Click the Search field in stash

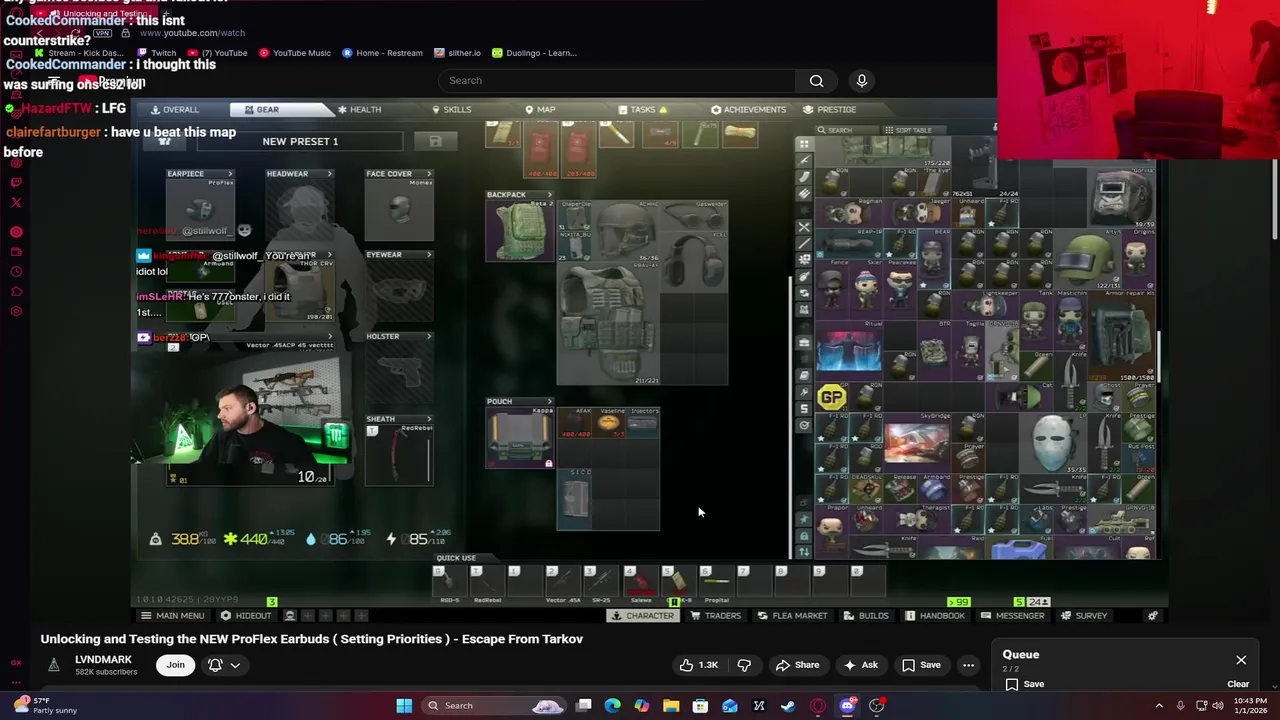click(x=846, y=130)
